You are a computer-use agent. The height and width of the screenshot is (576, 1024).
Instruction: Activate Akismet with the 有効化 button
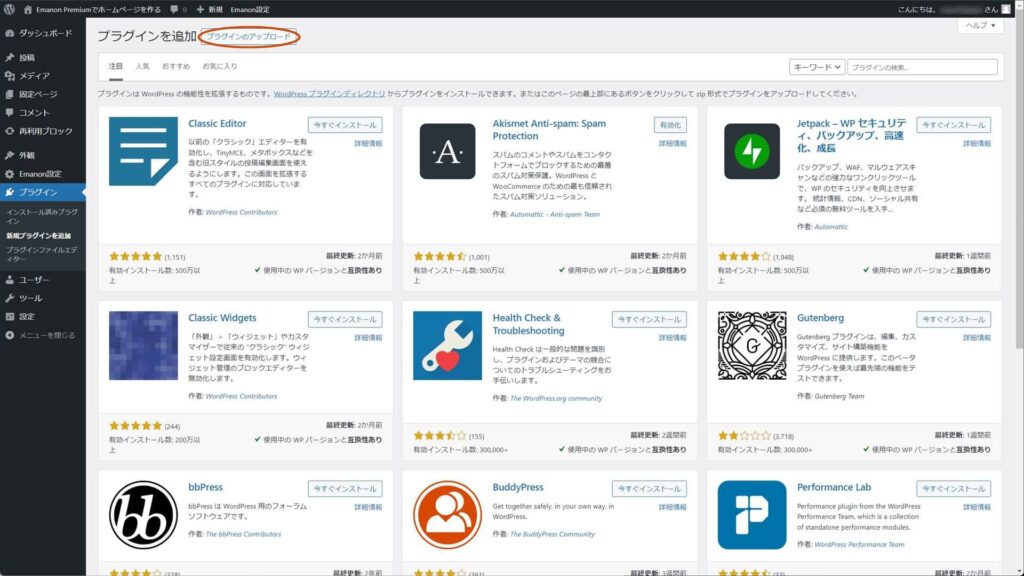670,125
